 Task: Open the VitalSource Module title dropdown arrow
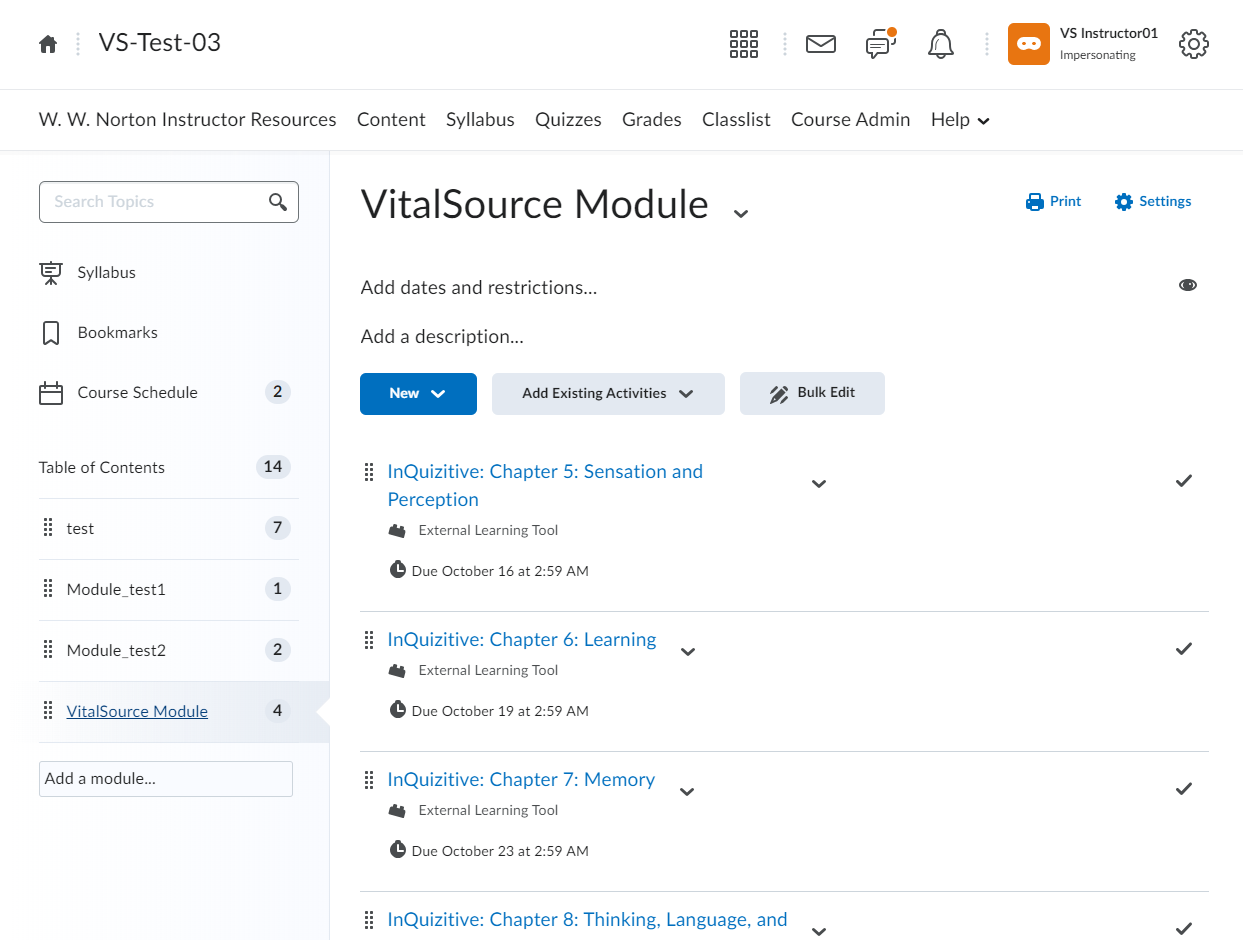(740, 213)
